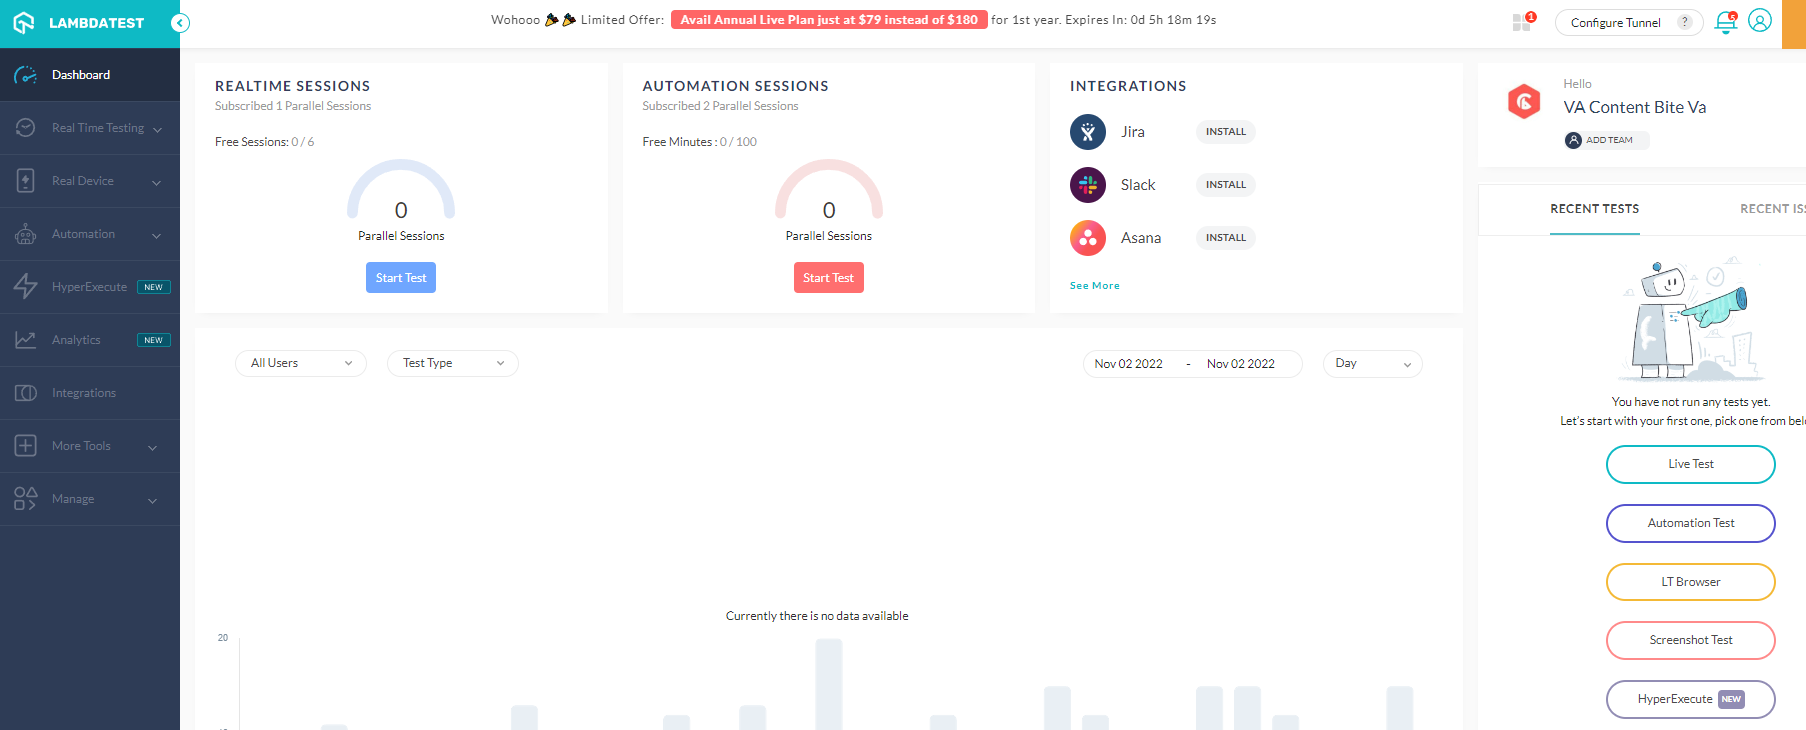
Task: Click the LT Browser button
Action: point(1691,582)
